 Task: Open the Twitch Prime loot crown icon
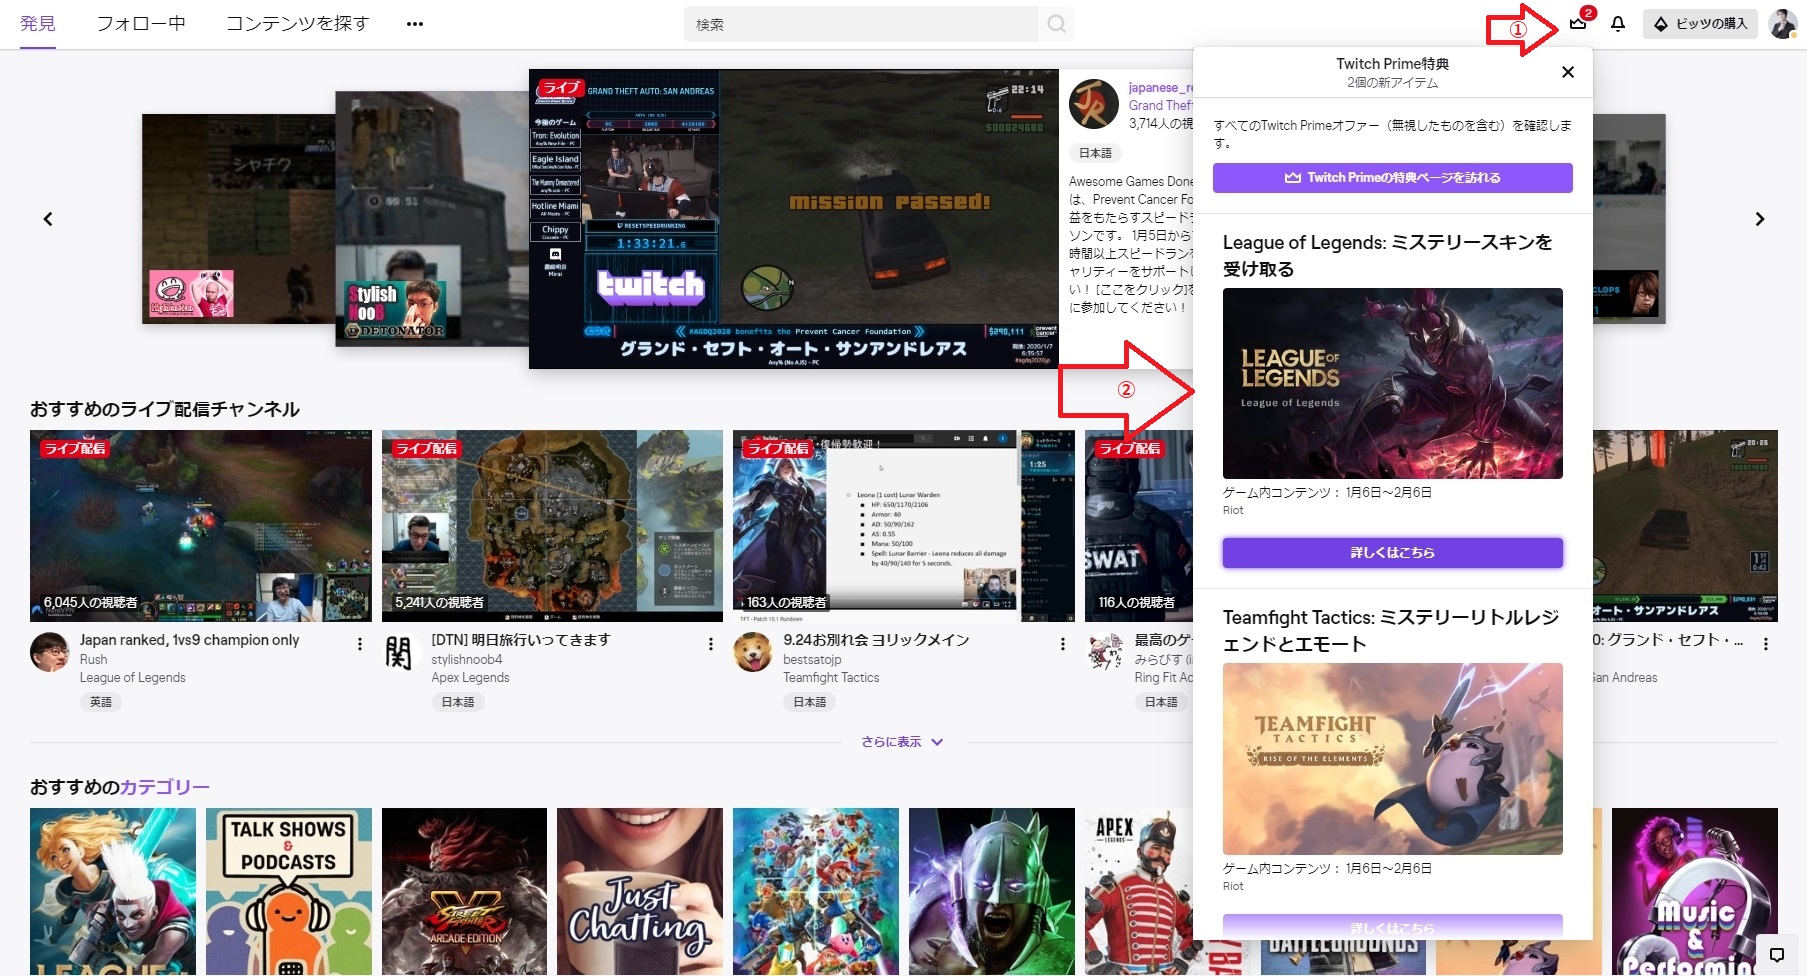(1578, 23)
